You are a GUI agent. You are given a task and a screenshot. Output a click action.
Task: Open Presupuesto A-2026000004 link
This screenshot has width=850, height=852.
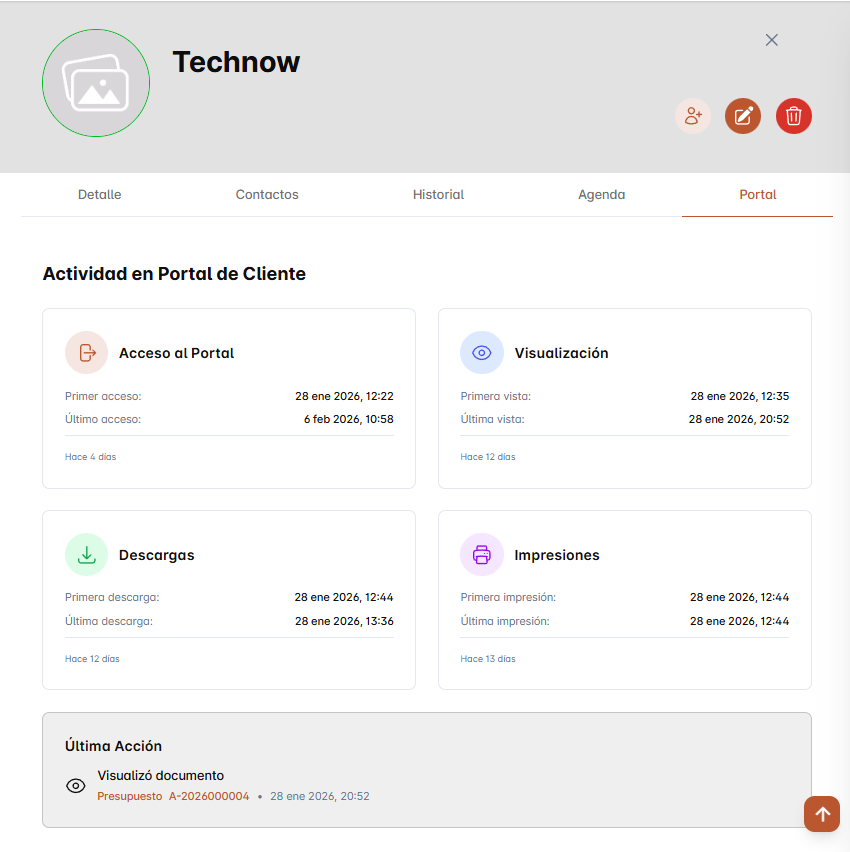pyautogui.click(x=173, y=797)
